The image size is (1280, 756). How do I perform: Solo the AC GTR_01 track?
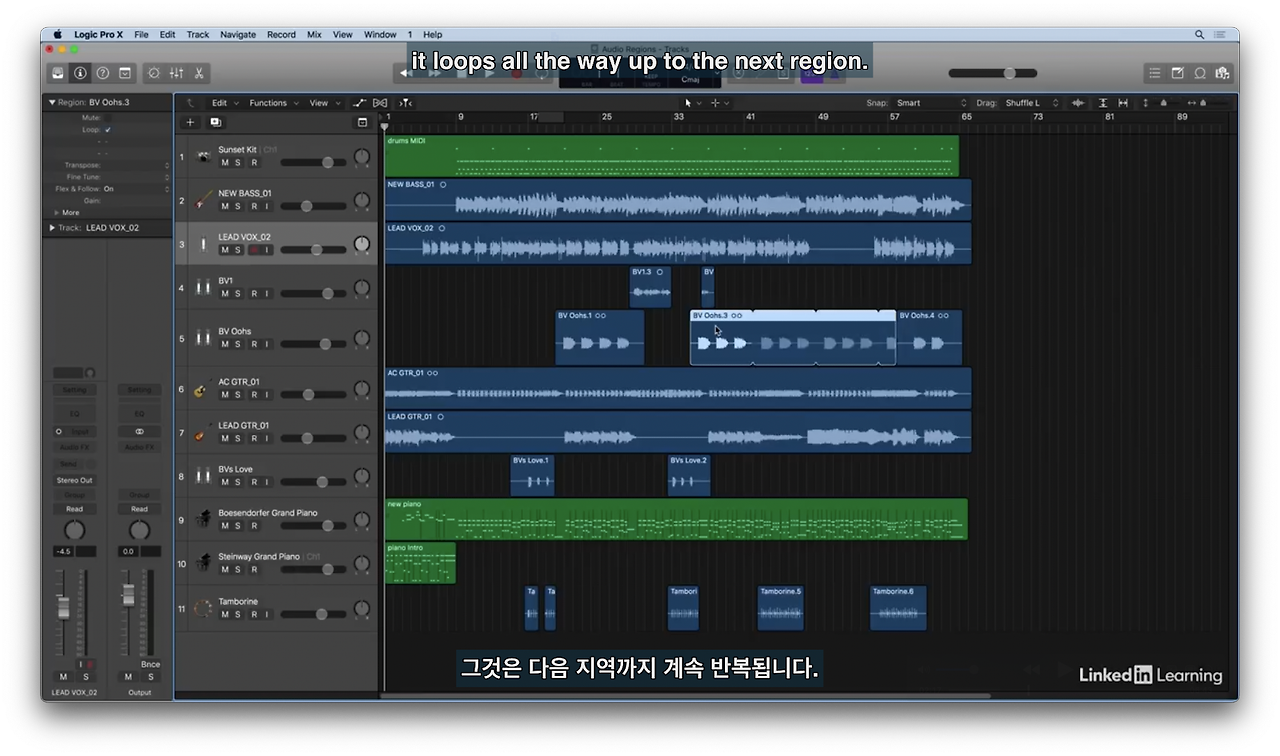[239, 395]
